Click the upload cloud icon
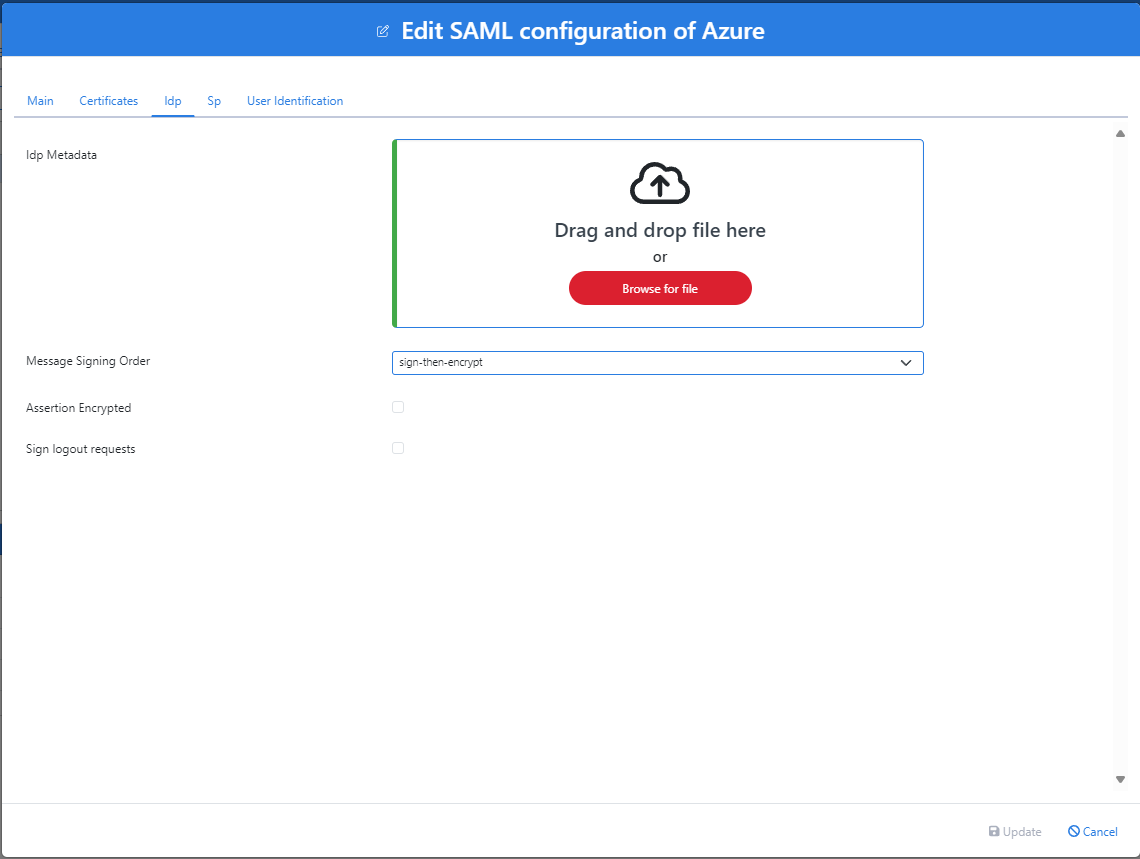 click(x=660, y=183)
